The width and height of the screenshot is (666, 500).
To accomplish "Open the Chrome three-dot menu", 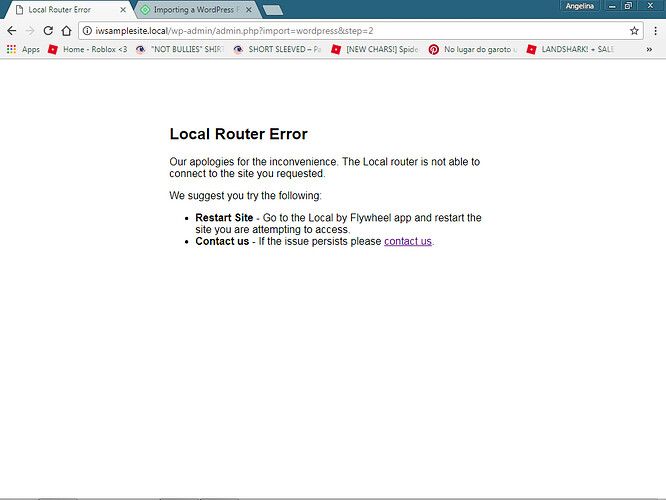I will point(655,31).
